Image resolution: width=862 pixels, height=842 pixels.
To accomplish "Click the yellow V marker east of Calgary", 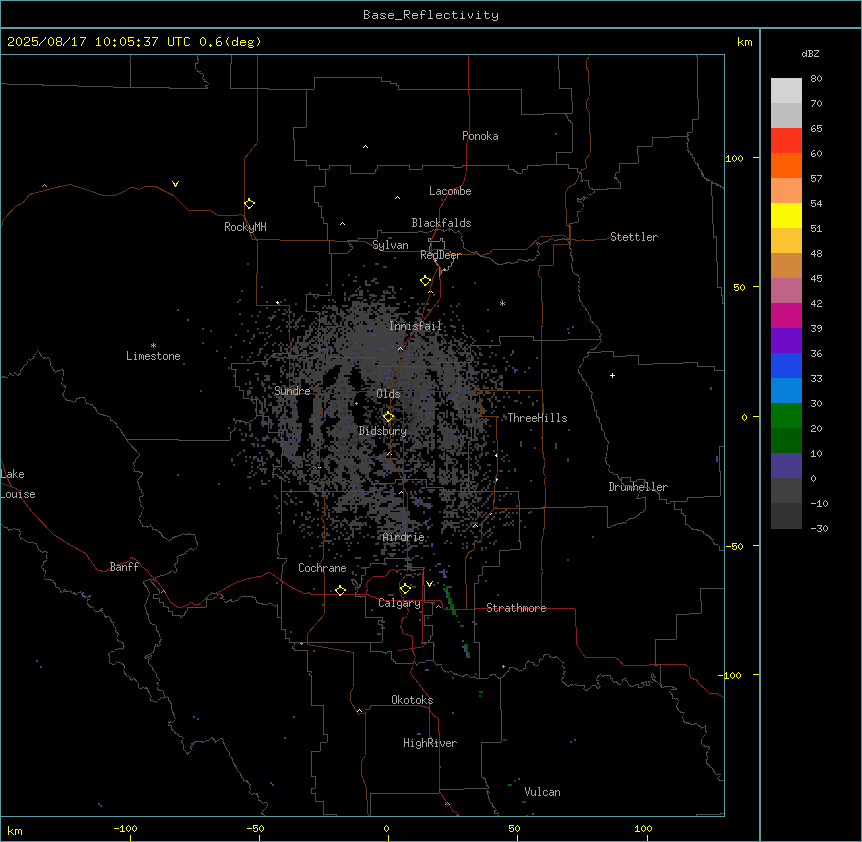I will [x=429, y=584].
